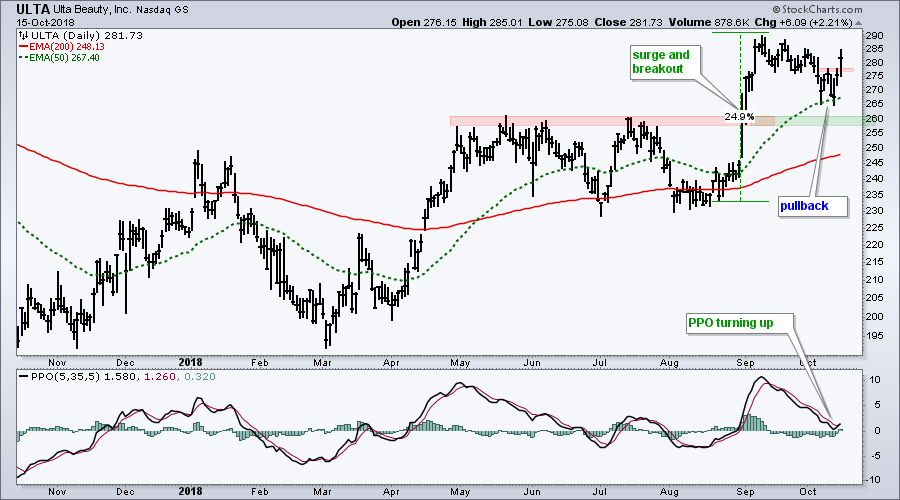Click the Close 281.73 value
900x500 pixels.
[x=628, y=22]
